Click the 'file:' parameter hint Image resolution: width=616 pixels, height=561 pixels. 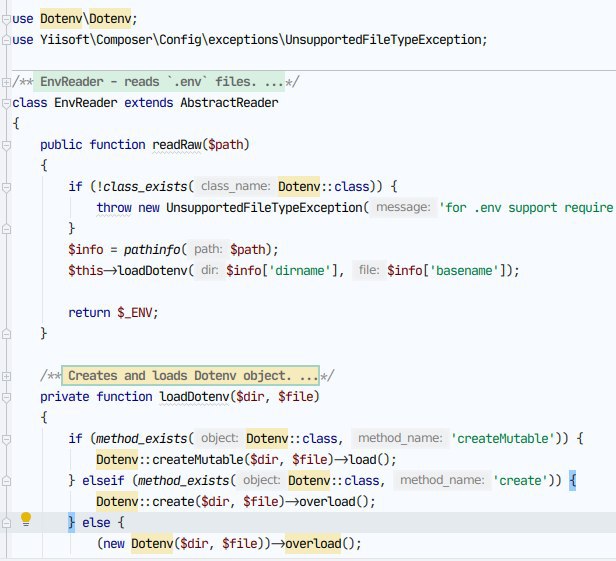point(369,270)
